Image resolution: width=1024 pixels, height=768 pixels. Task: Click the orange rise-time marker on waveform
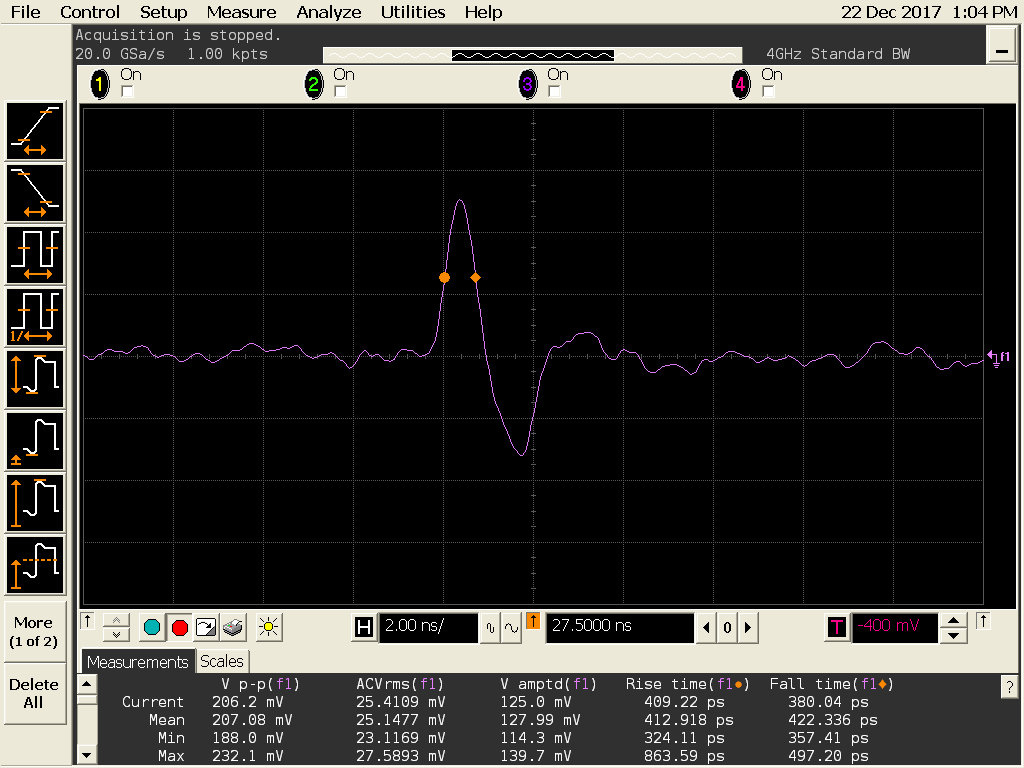tap(444, 278)
